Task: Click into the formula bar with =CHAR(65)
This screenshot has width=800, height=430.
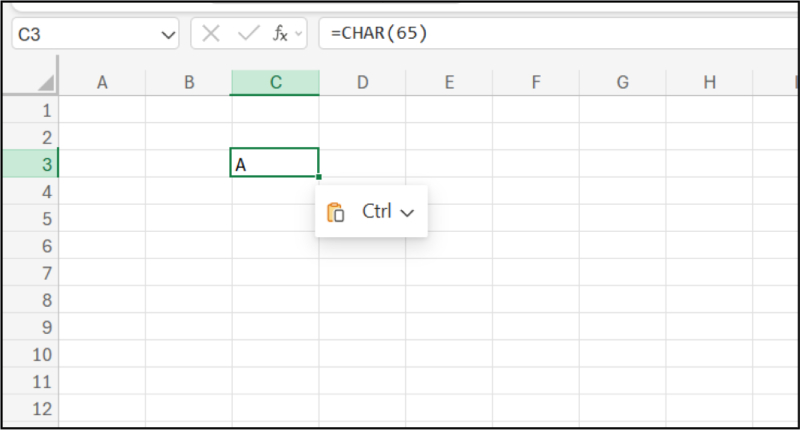Action: click(x=550, y=34)
